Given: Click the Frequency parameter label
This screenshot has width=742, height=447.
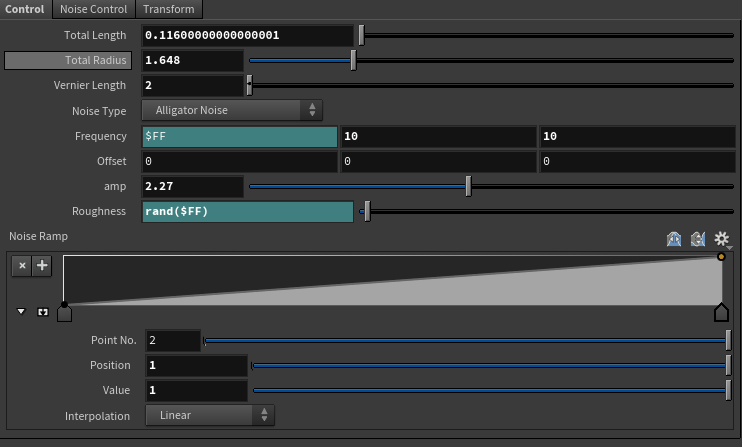Looking at the screenshot, I should pyautogui.click(x=101, y=136).
